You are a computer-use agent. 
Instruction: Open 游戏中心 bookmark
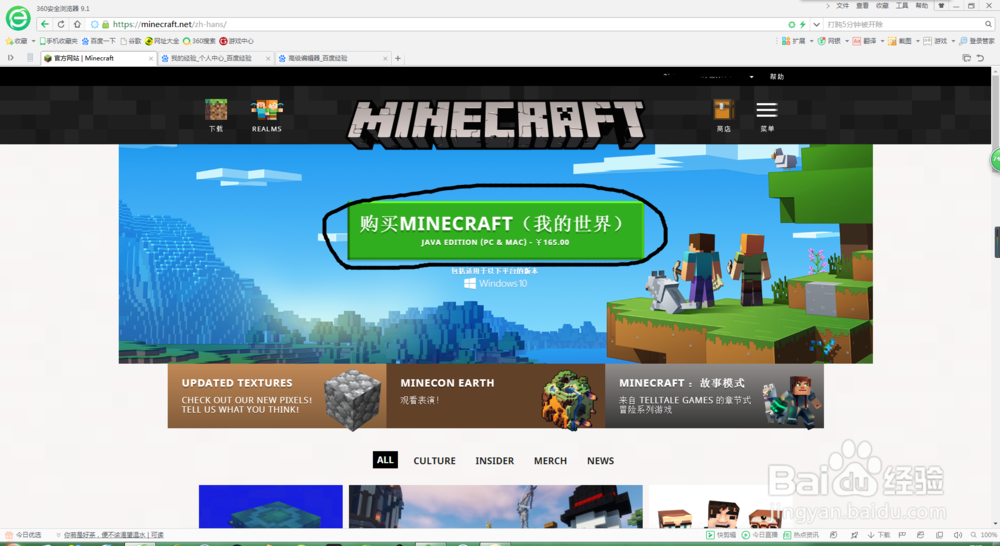click(x=237, y=41)
